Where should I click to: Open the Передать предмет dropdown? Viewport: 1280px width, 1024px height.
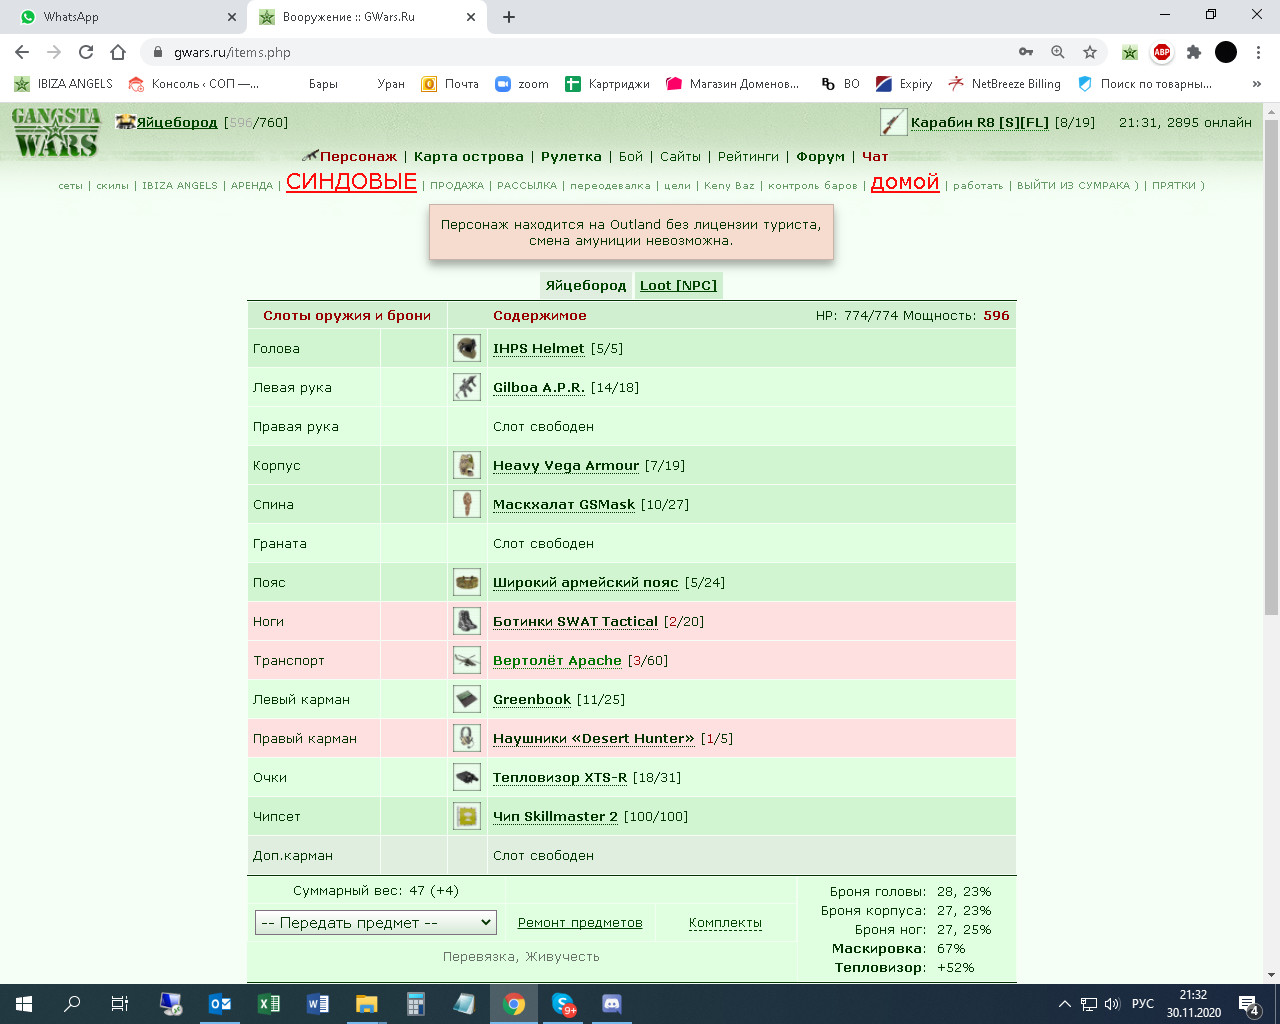376,923
